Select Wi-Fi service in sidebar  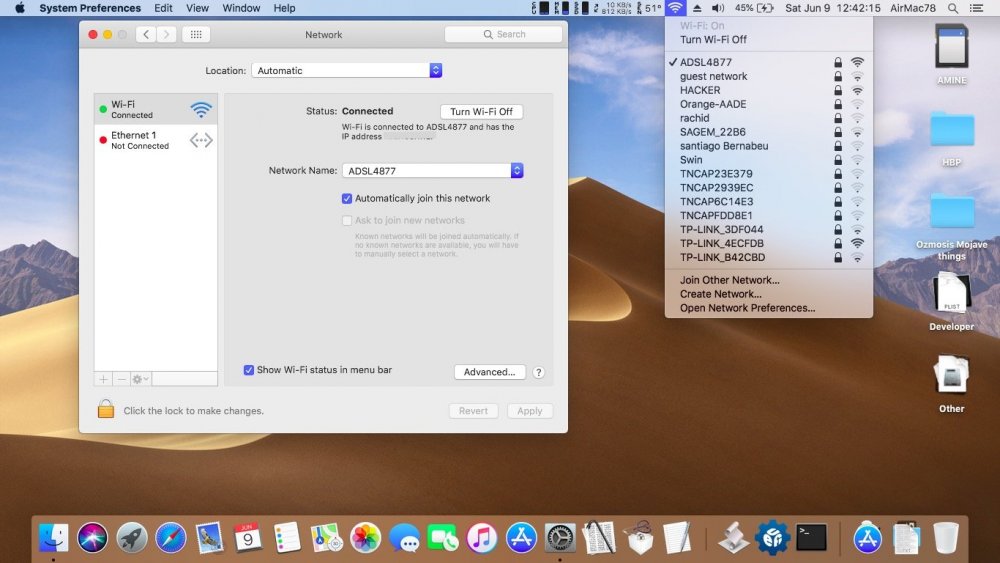[156, 109]
